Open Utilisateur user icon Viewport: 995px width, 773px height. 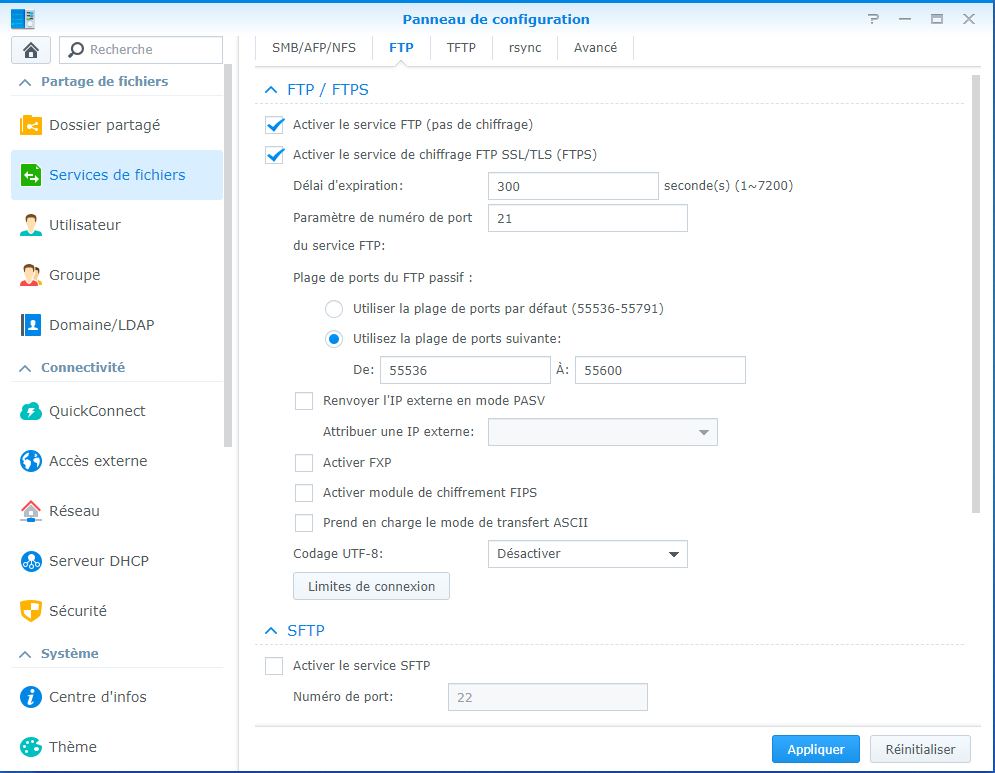point(30,225)
